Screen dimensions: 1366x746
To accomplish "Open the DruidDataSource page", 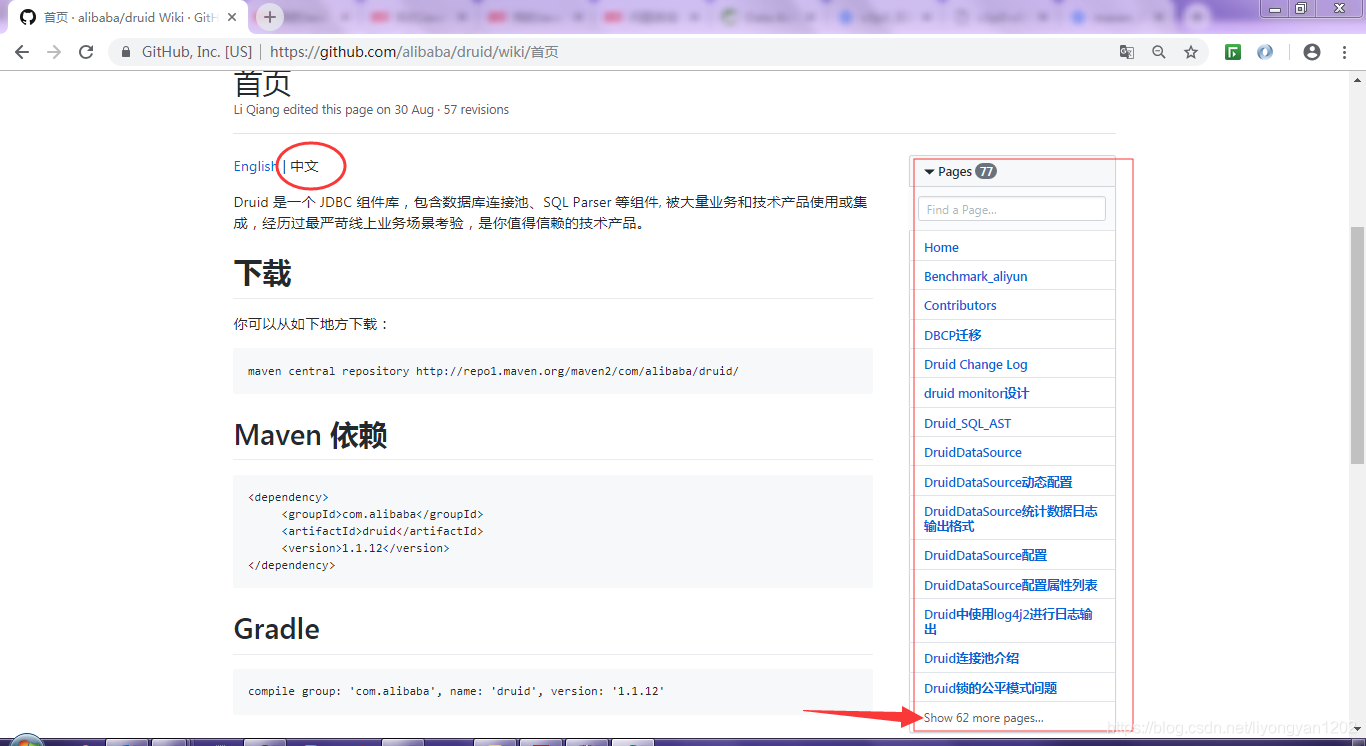I will [x=973, y=452].
